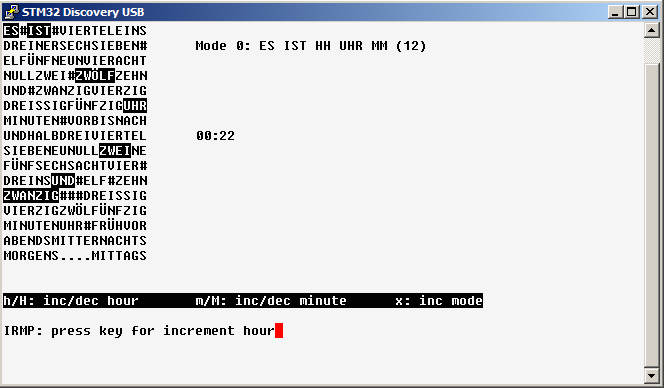Viewport: 664px width, 388px height.
Task: Click the red text cursor block
Action: click(279, 331)
